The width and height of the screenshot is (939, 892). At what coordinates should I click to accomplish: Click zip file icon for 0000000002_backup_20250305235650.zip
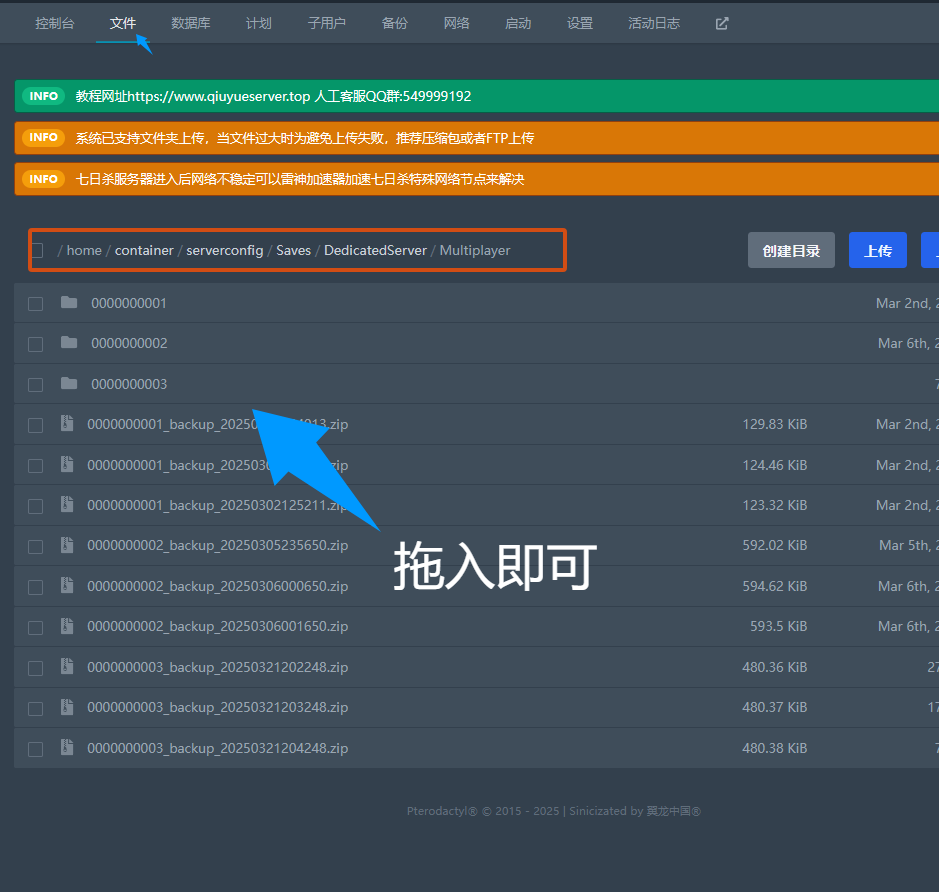click(67, 545)
